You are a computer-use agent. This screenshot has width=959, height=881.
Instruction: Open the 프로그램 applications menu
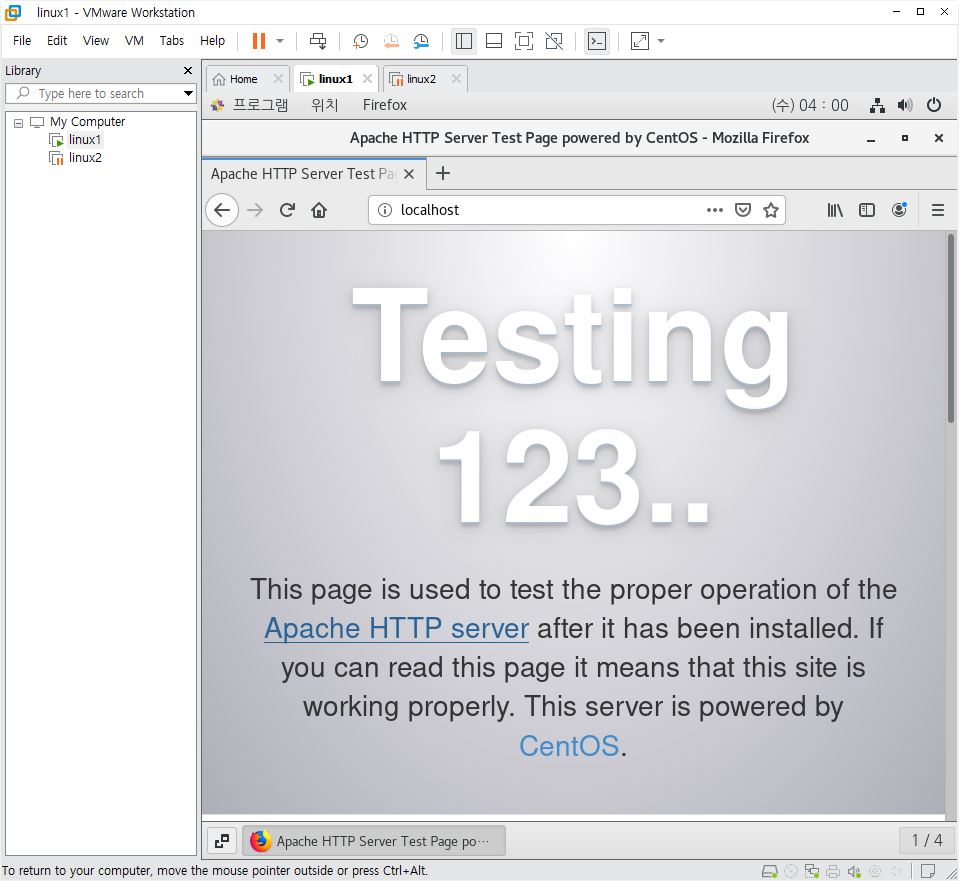(x=259, y=105)
